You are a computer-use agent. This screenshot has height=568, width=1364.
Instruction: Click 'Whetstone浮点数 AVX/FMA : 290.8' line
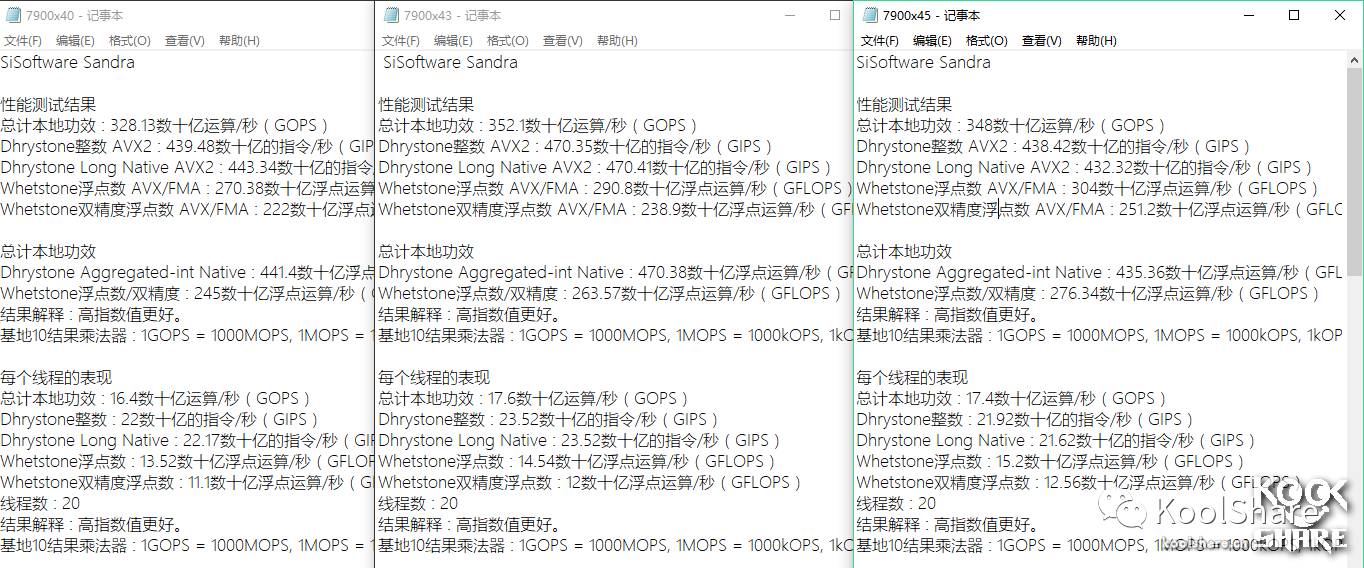coord(615,188)
